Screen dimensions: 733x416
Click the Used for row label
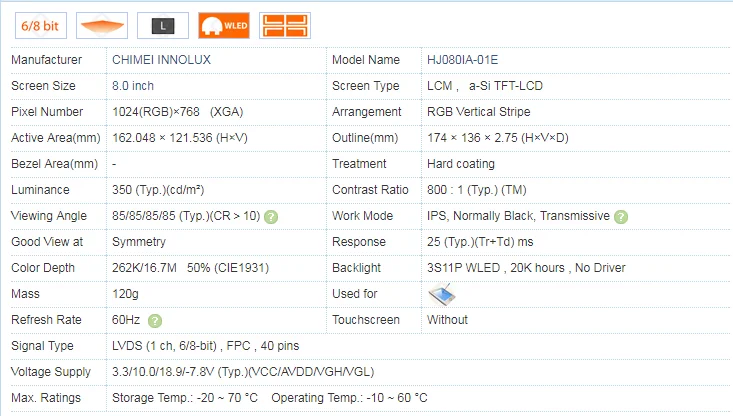point(354,294)
